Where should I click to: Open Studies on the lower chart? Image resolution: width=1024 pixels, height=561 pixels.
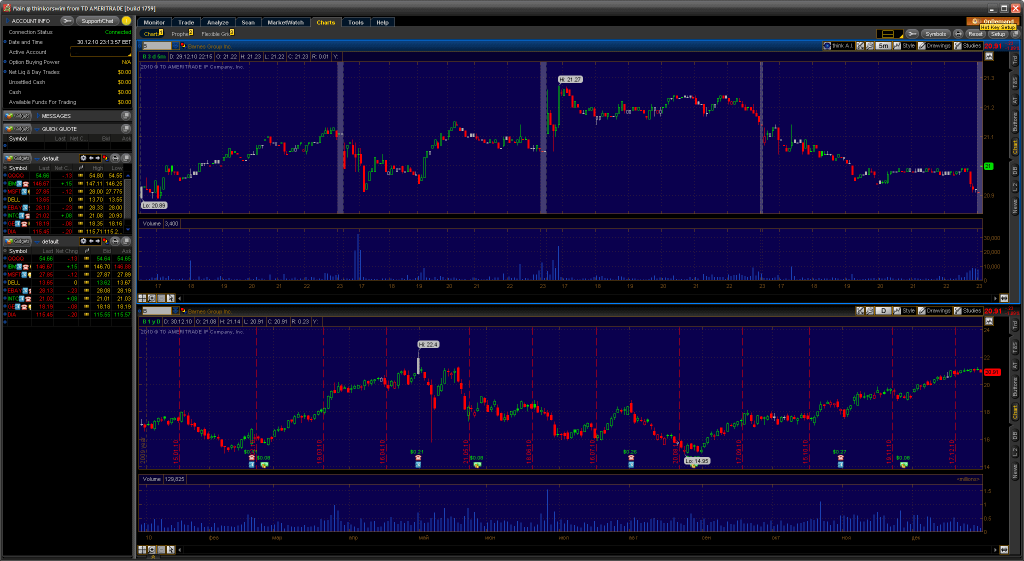pos(967,311)
